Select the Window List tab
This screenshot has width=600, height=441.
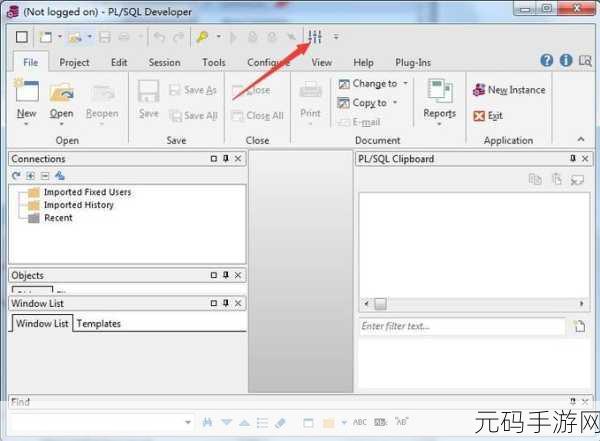pos(42,323)
